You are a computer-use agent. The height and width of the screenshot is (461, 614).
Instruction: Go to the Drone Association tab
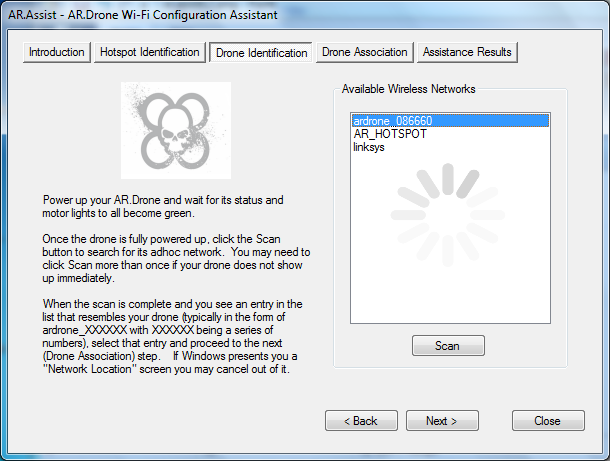click(365, 52)
